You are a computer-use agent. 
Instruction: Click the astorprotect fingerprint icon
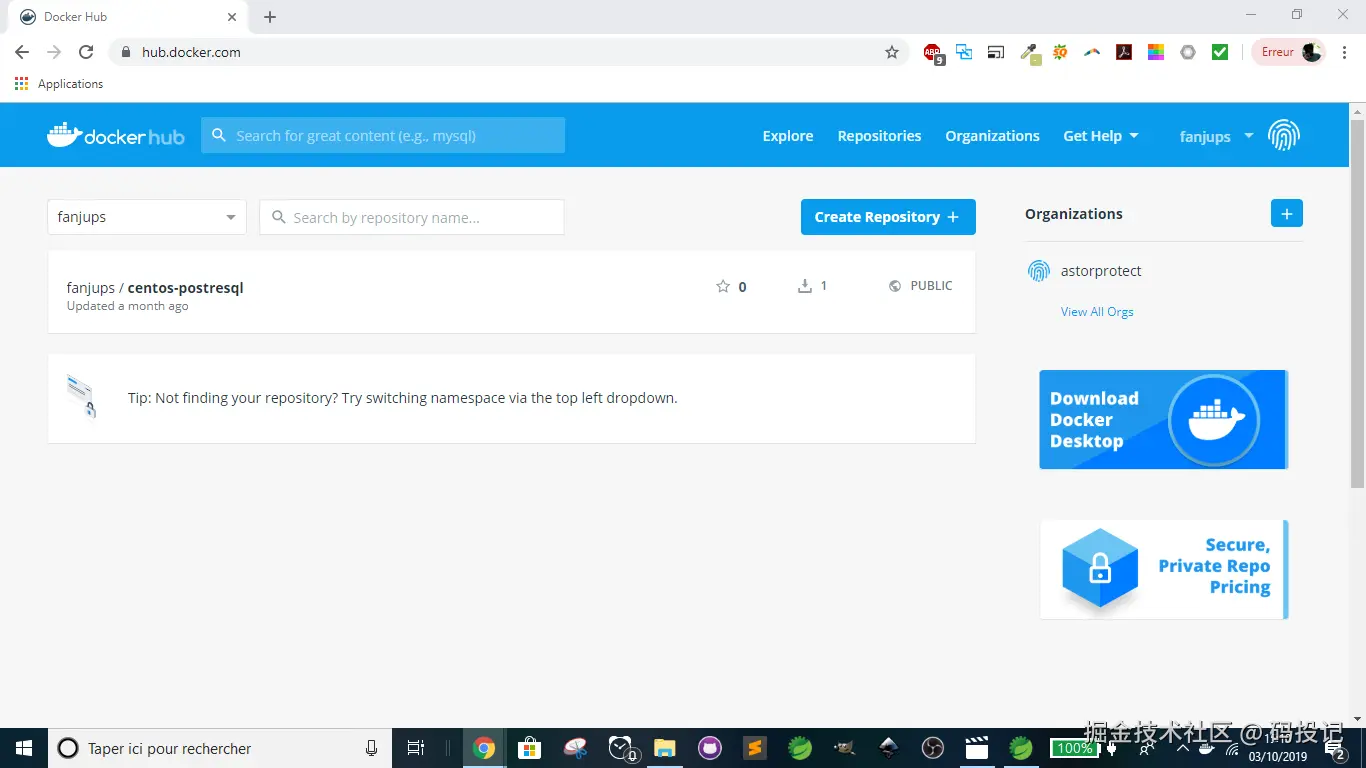pyautogui.click(x=1039, y=271)
